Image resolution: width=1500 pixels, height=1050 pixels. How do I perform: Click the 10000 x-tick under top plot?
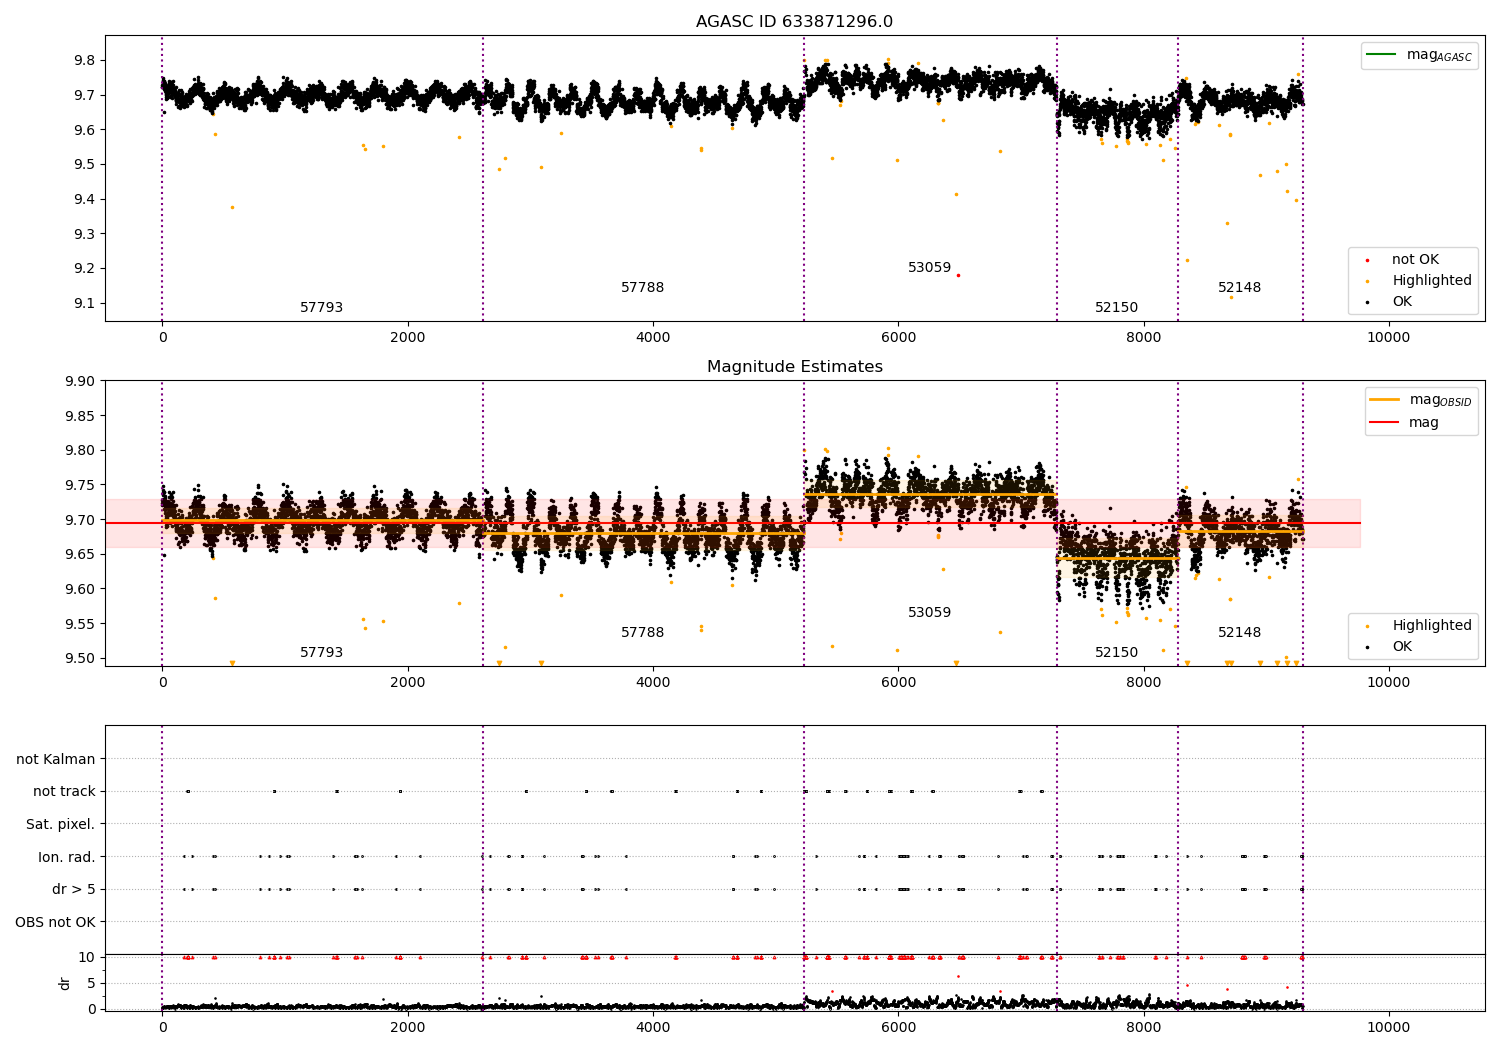pyautogui.click(x=1388, y=338)
